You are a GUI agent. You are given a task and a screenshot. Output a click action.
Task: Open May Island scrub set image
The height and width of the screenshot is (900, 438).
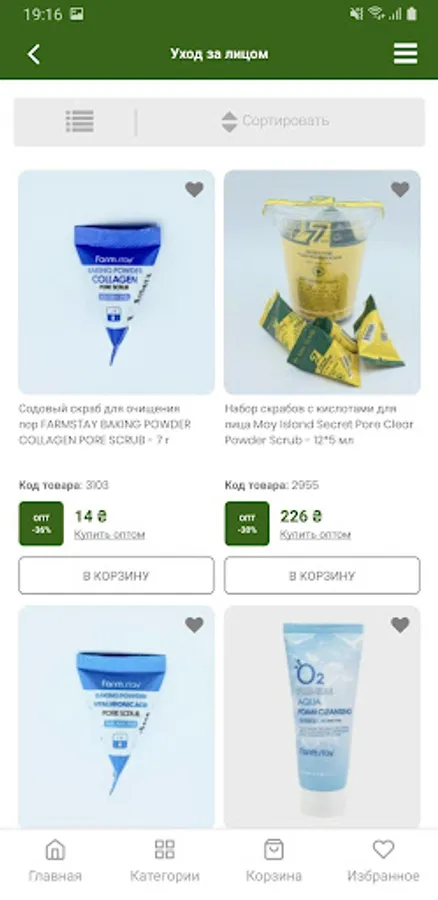(x=322, y=282)
